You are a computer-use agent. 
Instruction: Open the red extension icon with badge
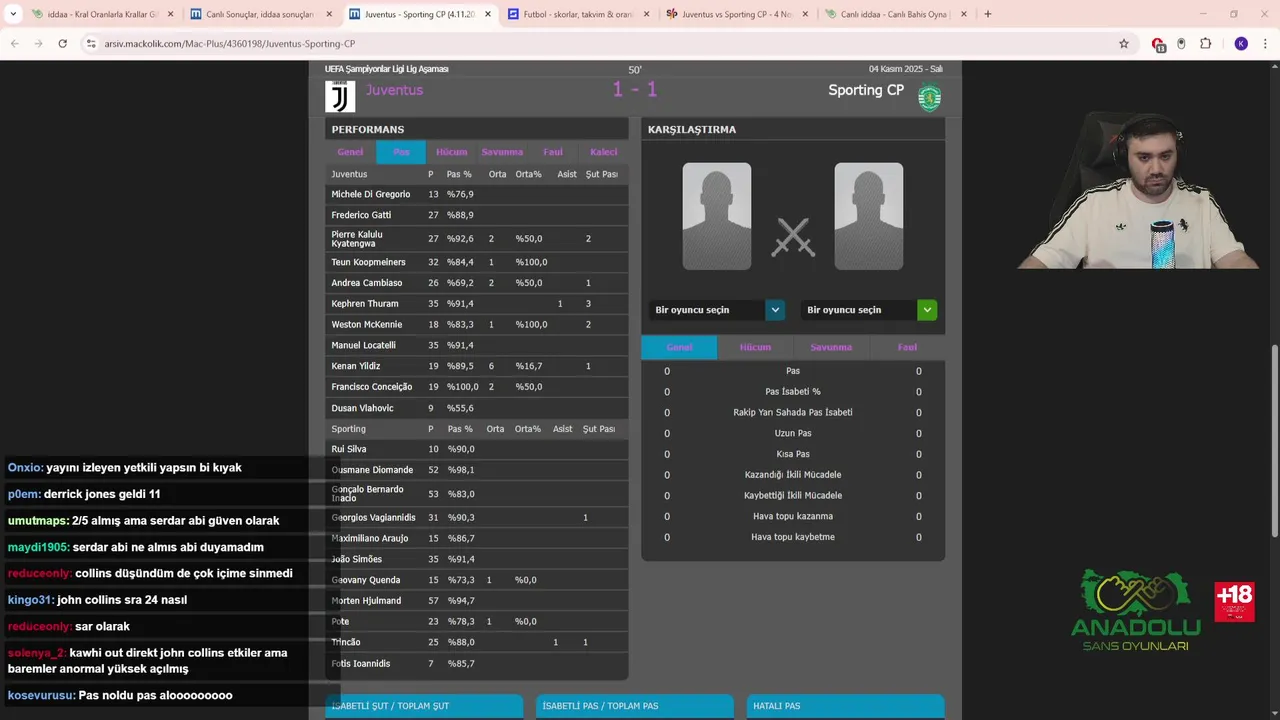pos(1158,44)
